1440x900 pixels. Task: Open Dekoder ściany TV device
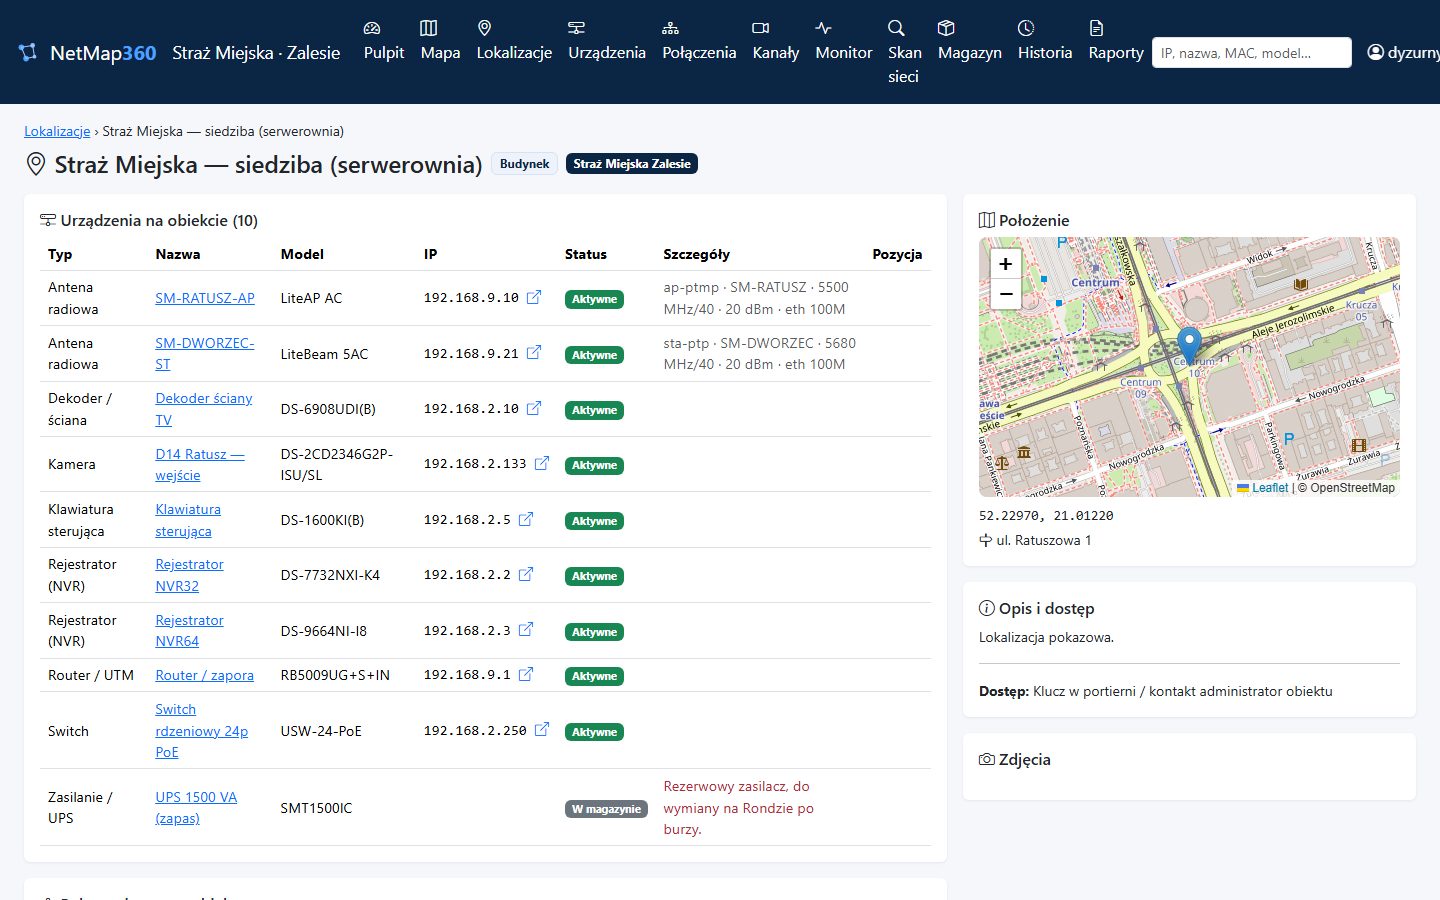click(204, 409)
